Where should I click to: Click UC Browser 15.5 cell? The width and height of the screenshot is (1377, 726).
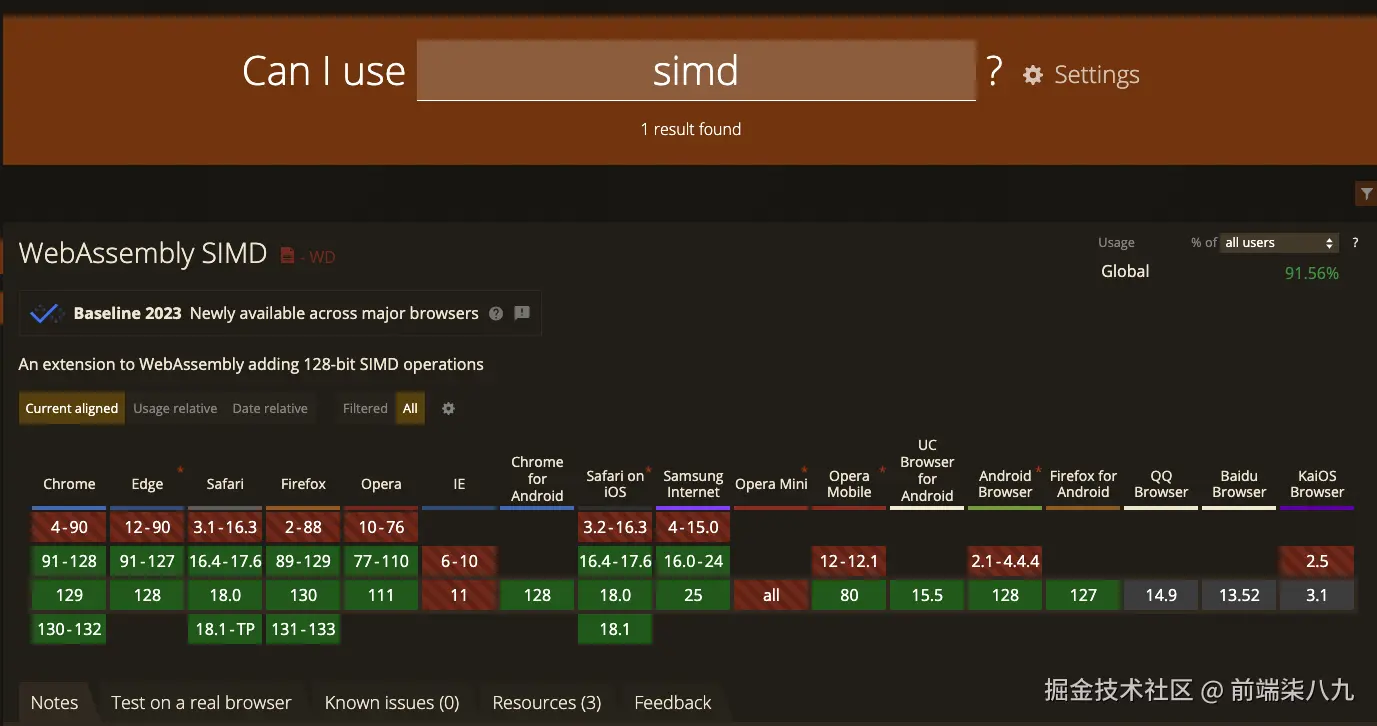(x=927, y=595)
